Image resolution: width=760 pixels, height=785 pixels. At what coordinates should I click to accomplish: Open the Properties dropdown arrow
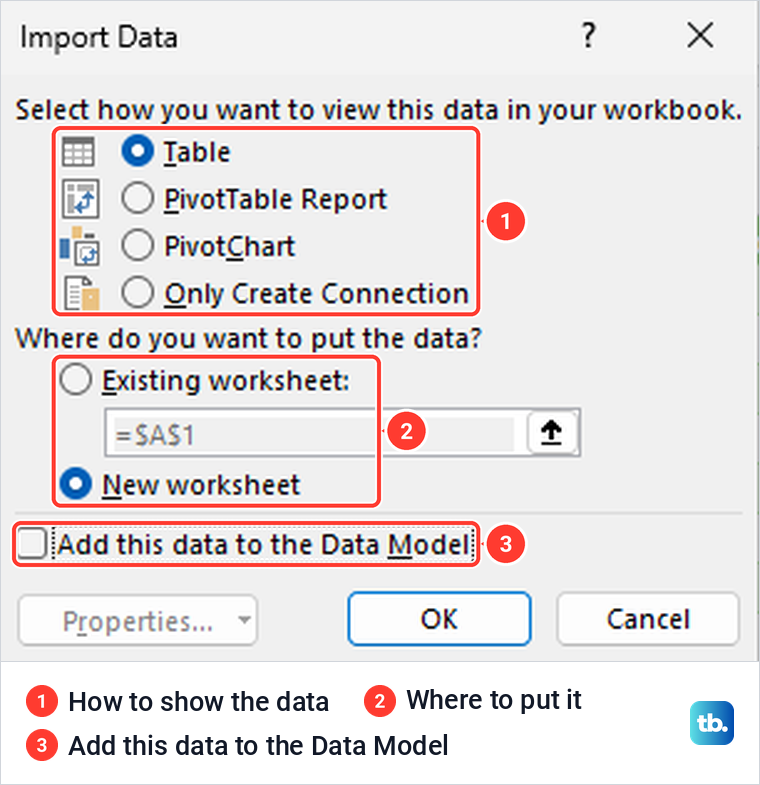point(244,620)
